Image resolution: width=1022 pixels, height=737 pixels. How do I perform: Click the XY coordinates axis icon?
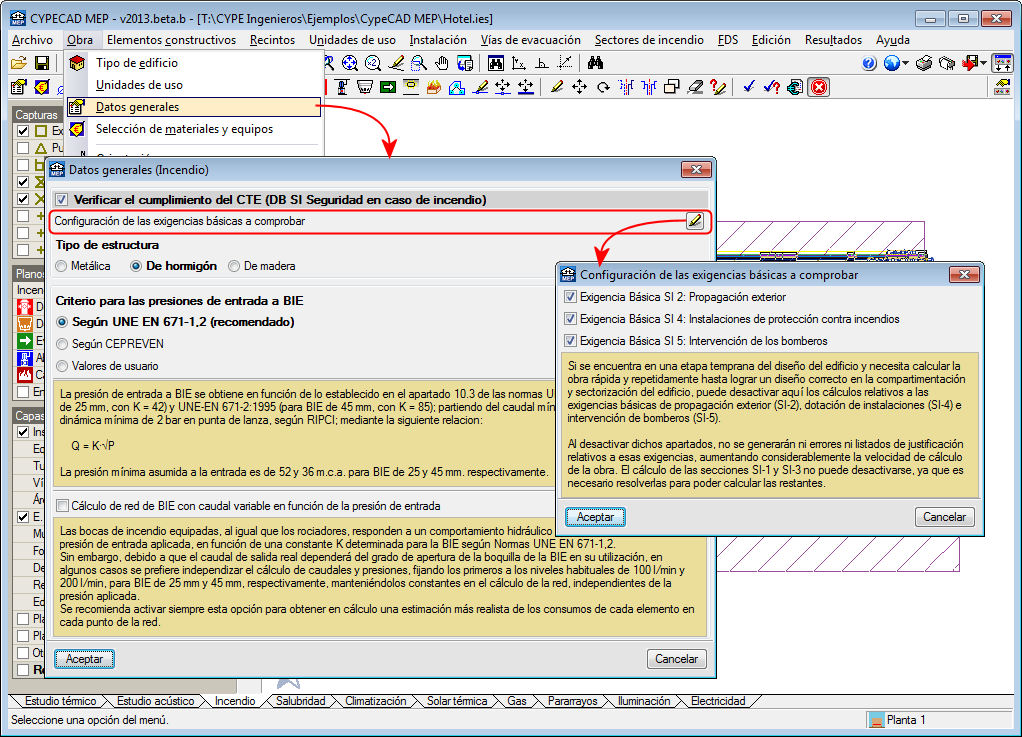(519, 63)
